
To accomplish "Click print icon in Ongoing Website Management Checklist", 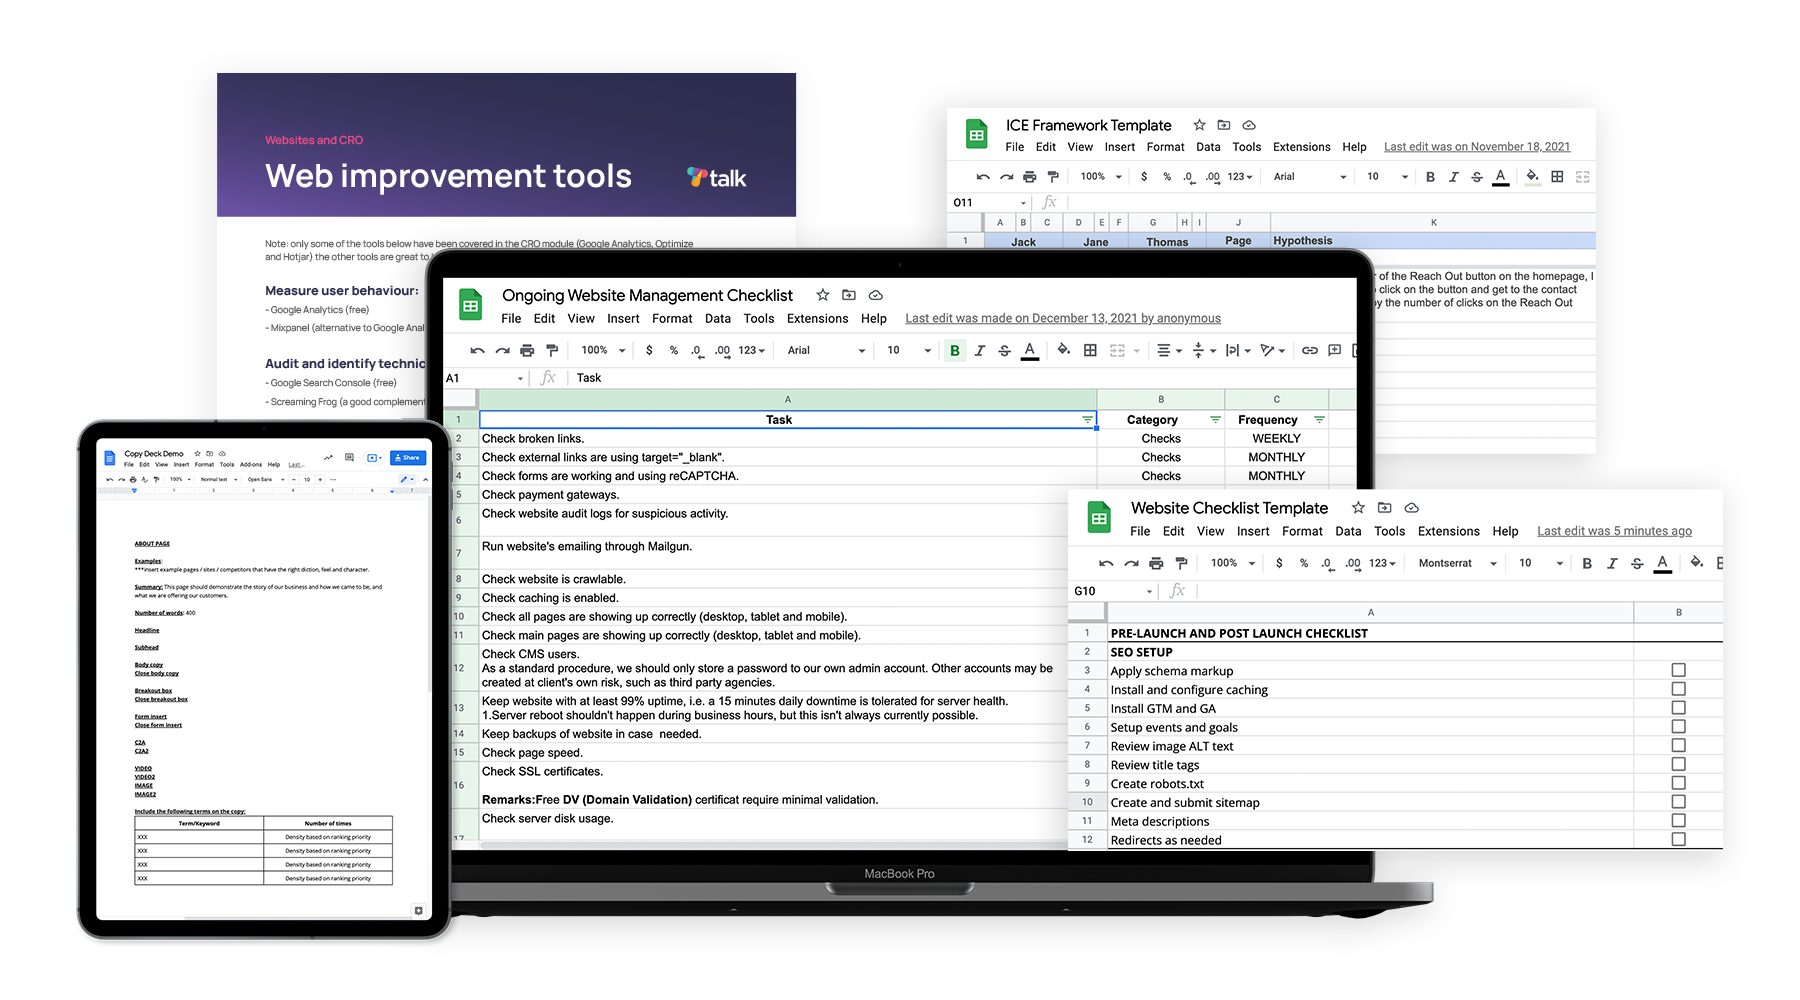I will 527,351.
